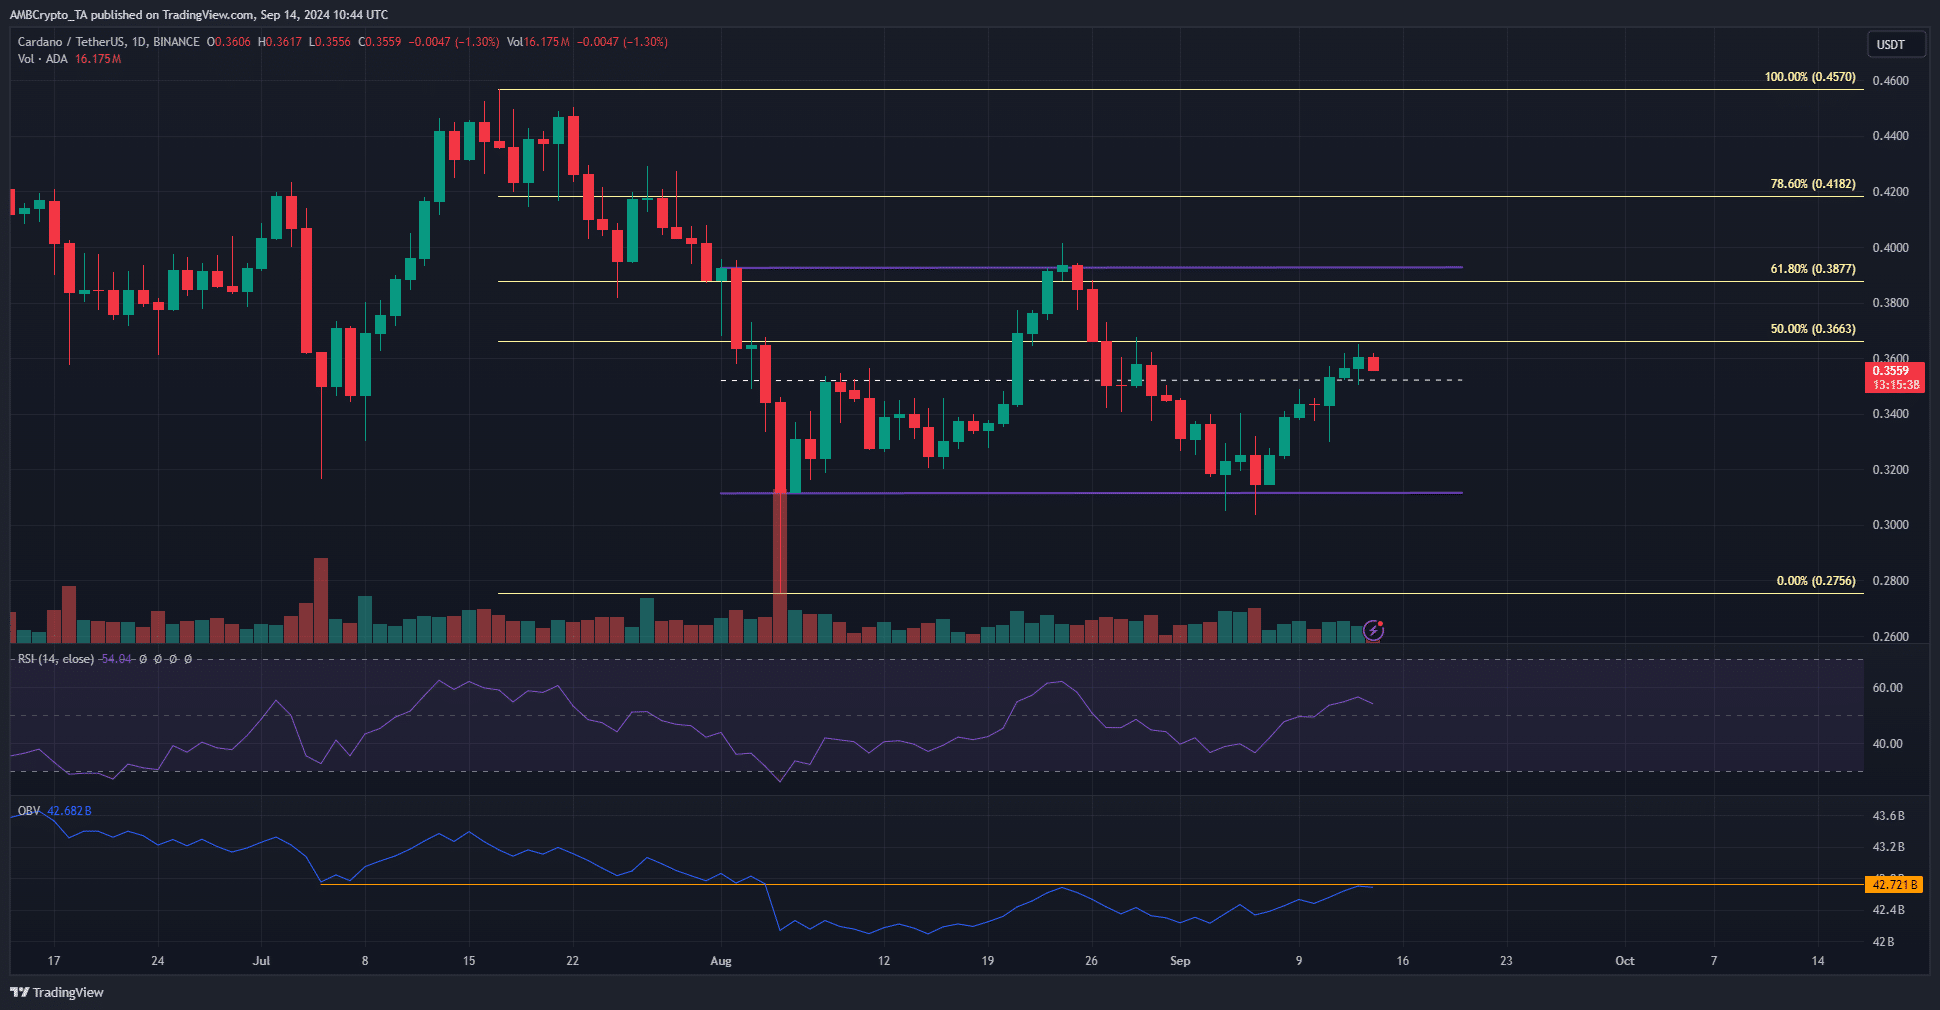Click the 23 date axis label
1940x1010 pixels.
[x=1506, y=961]
